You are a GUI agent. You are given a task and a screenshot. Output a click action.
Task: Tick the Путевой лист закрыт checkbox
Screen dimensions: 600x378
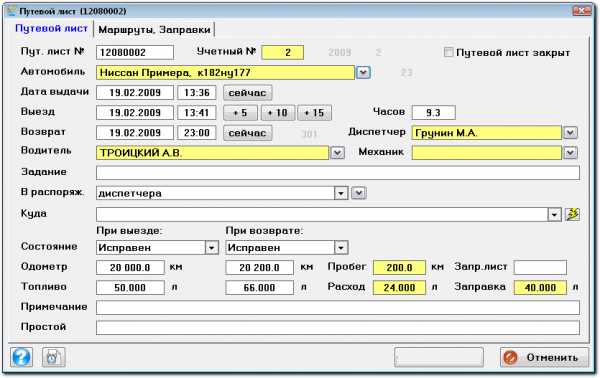(x=448, y=52)
